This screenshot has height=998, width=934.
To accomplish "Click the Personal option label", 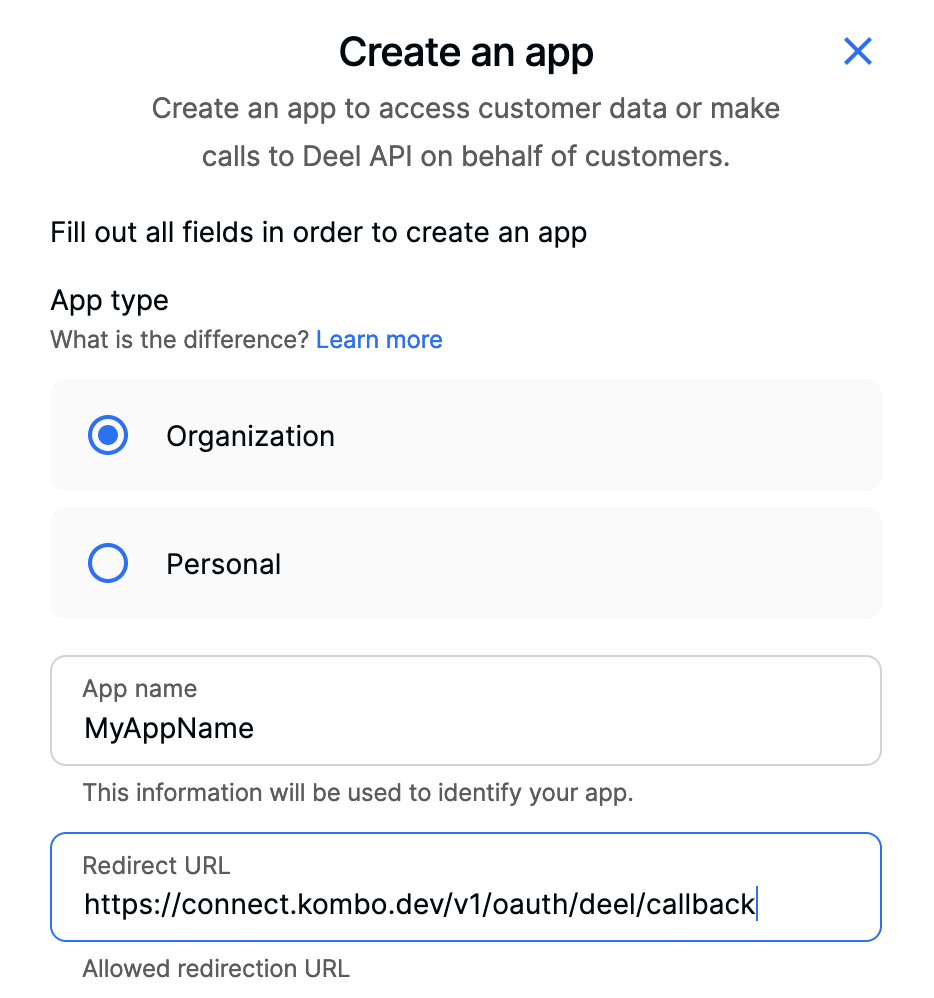I will (223, 564).
